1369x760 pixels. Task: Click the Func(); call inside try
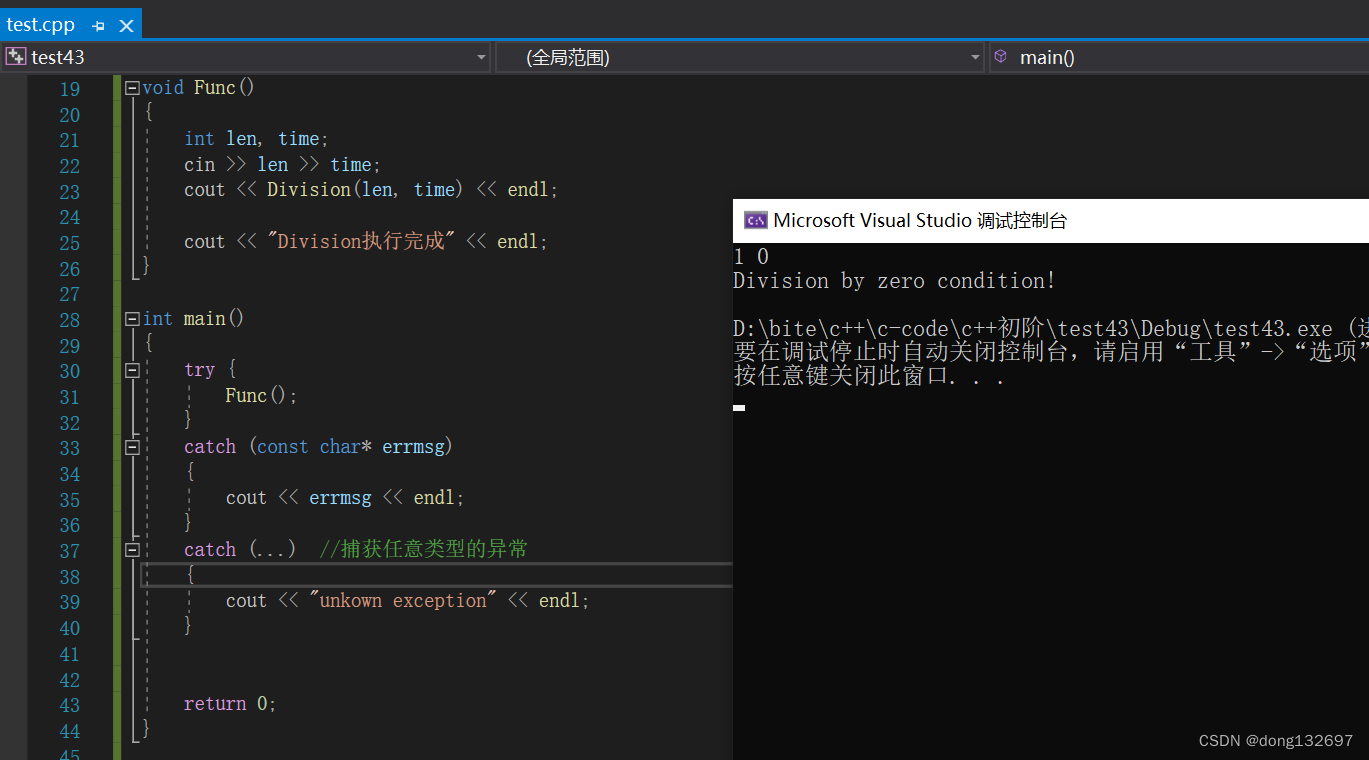(x=261, y=396)
